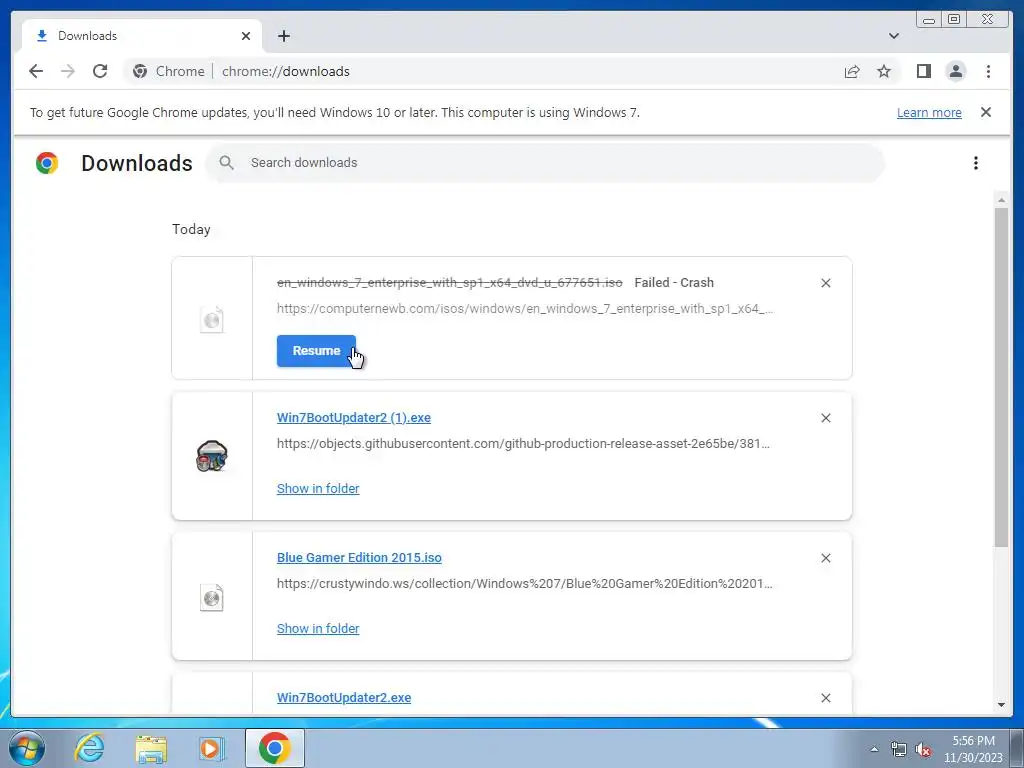Viewport: 1024px width, 768px height.
Task: Click the scrollbar up arrow
Action: (1001, 200)
